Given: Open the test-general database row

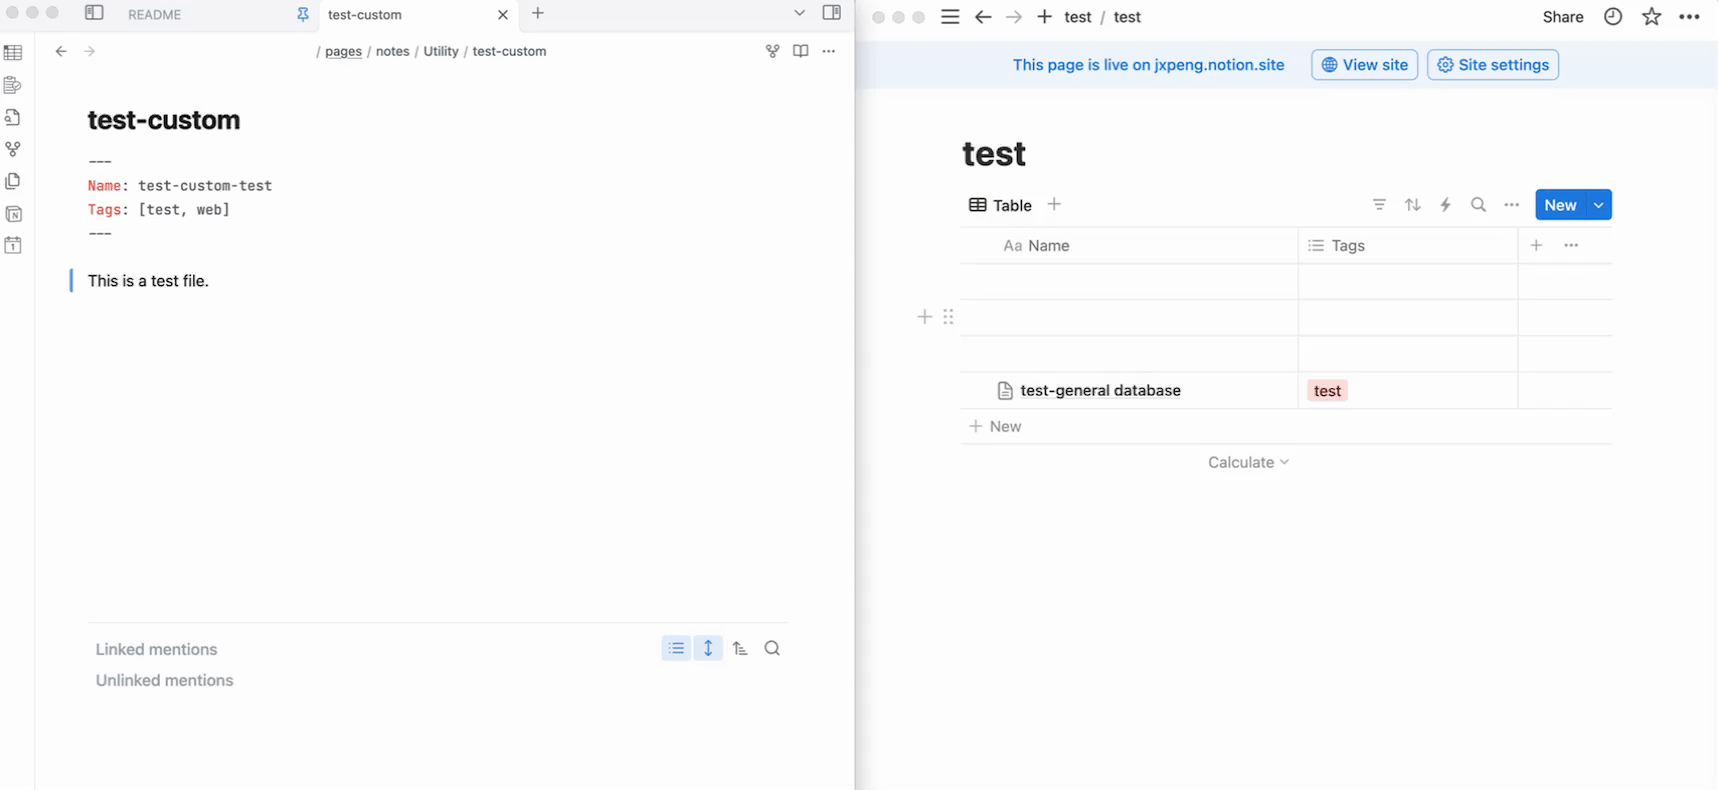Looking at the screenshot, I should coord(1100,391).
